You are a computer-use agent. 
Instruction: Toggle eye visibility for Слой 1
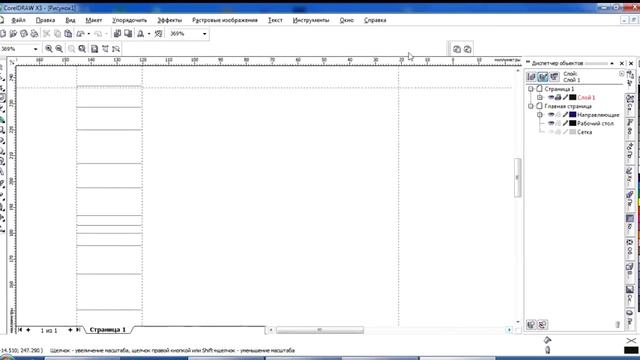point(551,98)
